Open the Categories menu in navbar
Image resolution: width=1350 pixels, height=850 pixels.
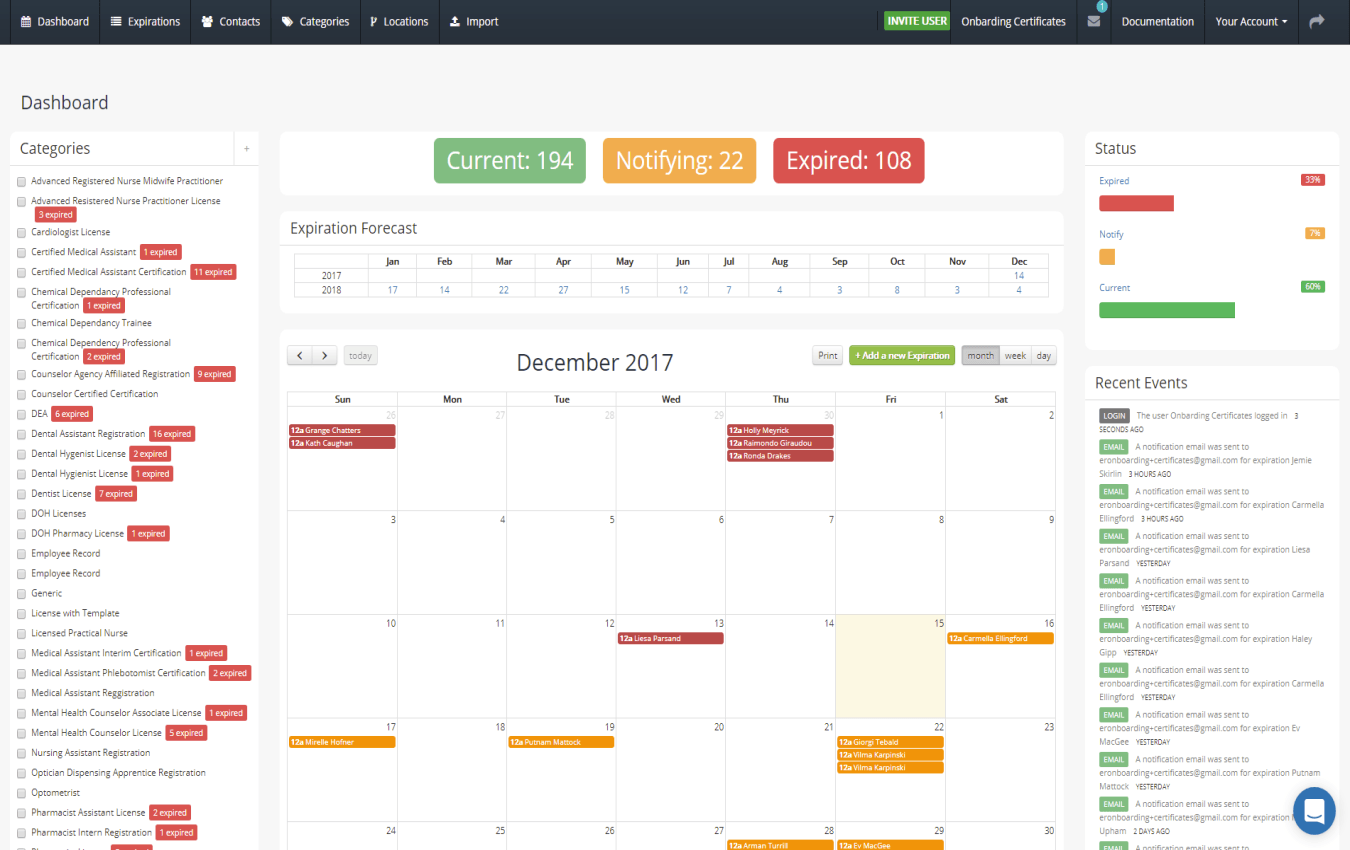point(315,21)
